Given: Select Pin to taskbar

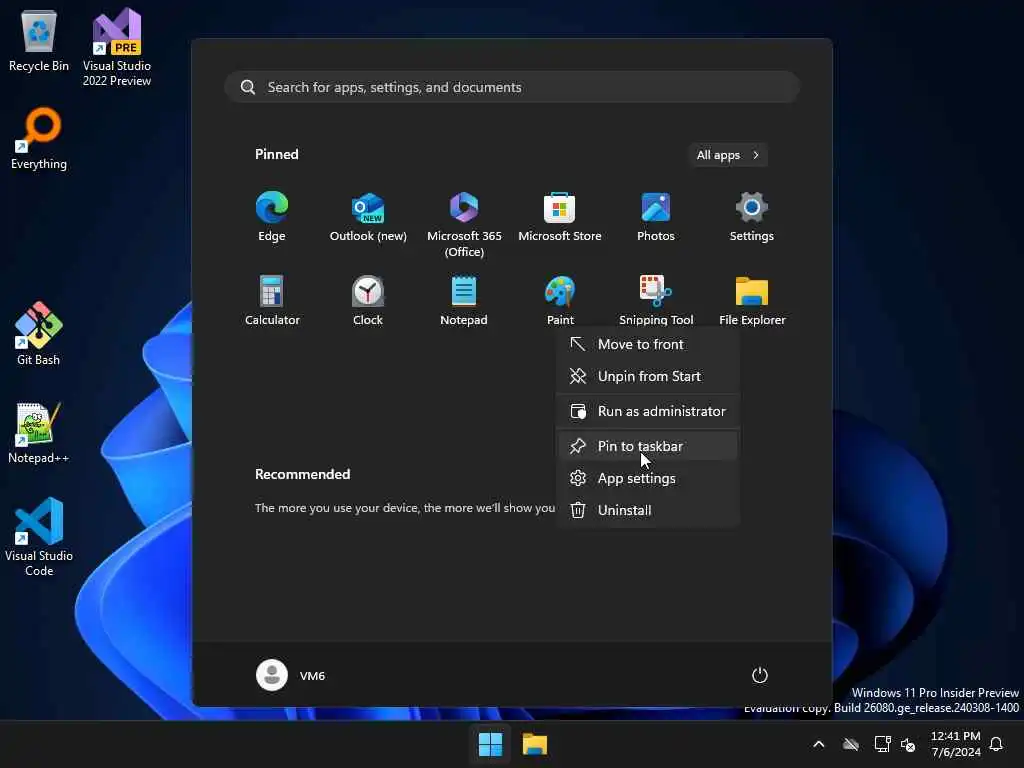Looking at the screenshot, I should tap(647, 446).
